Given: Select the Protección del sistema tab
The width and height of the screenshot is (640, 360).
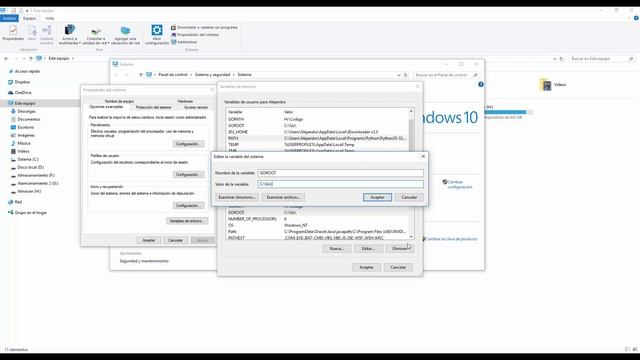Looking at the screenshot, I should click(153, 107).
